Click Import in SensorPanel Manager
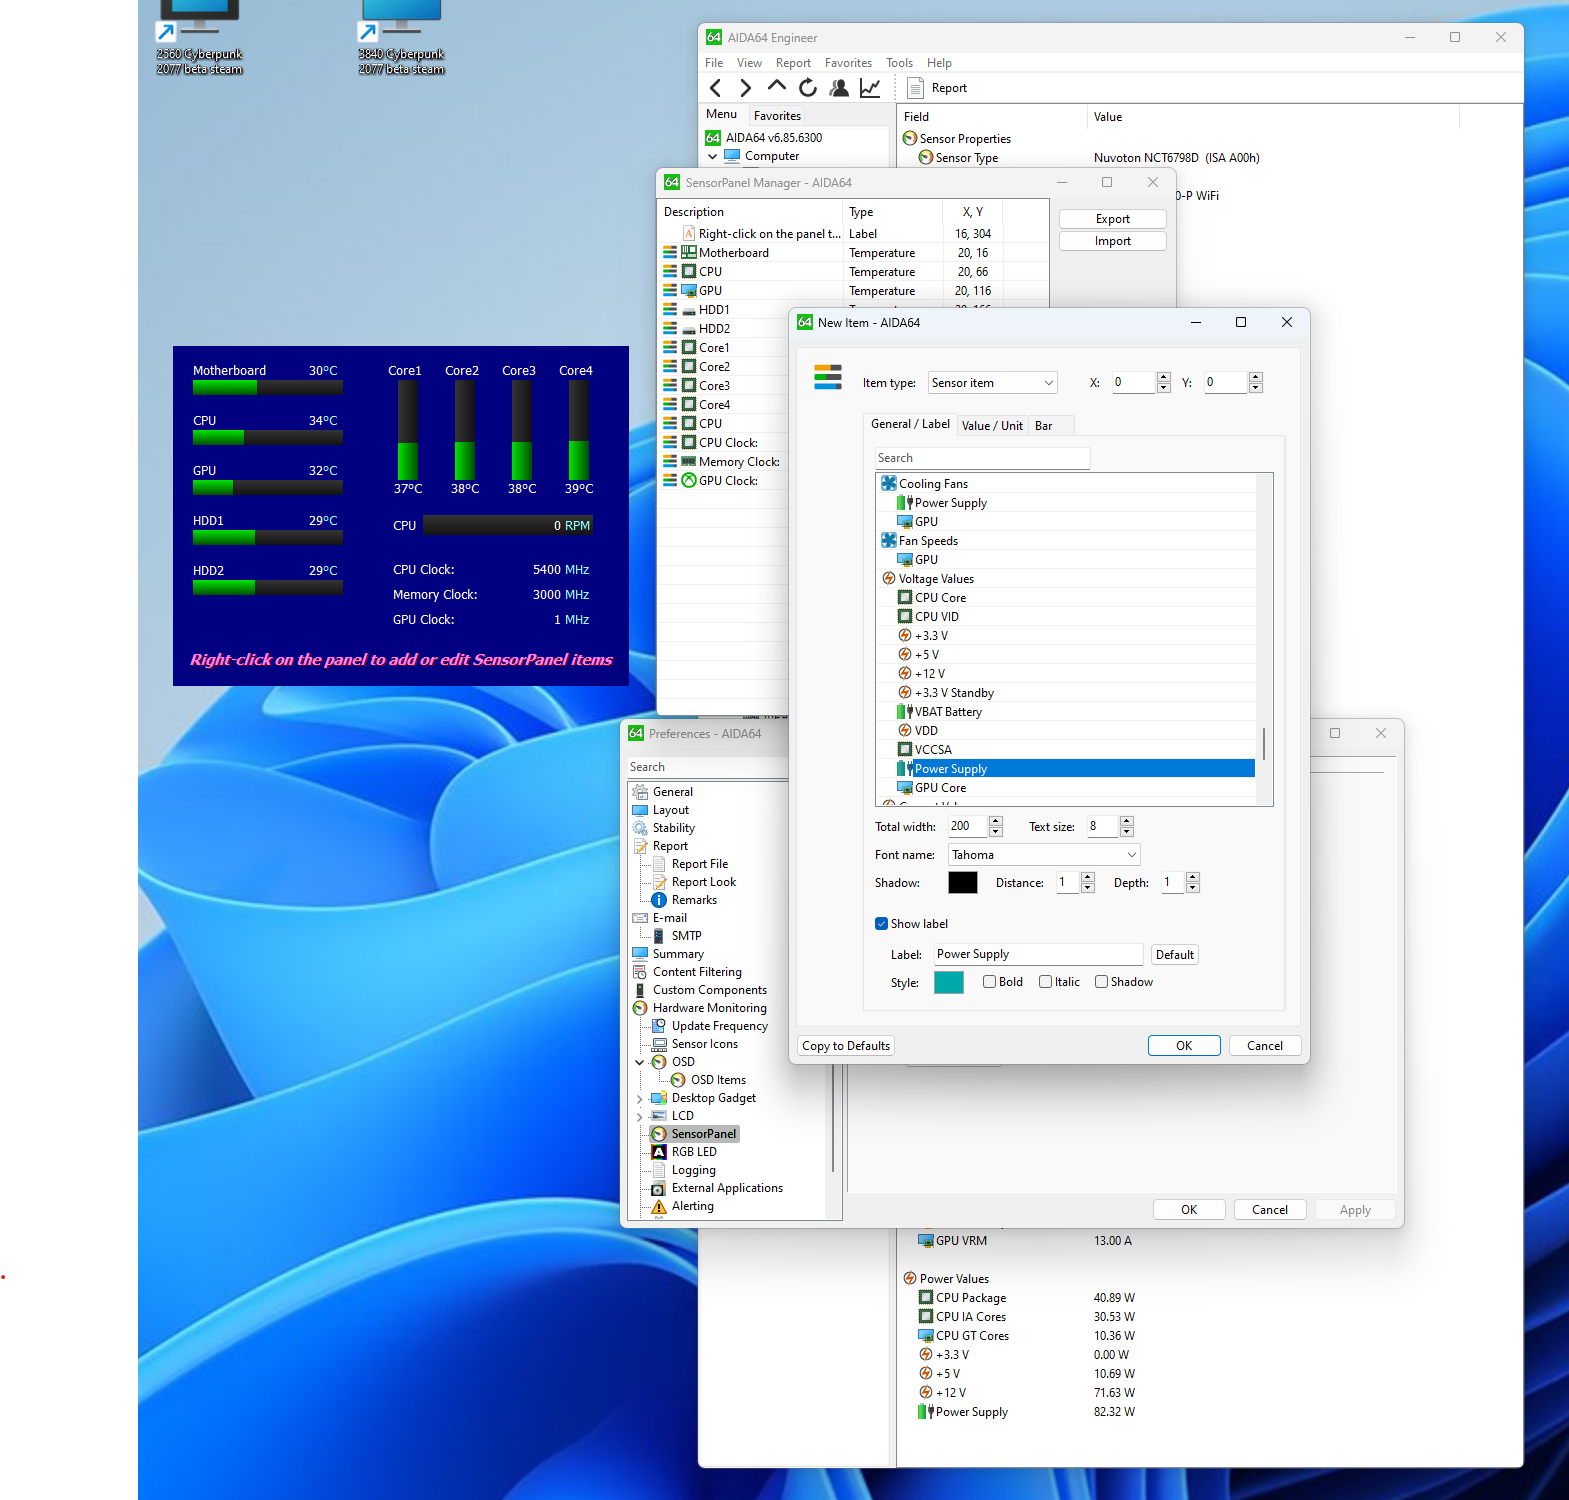Image resolution: width=1569 pixels, height=1500 pixels. click(1112, 241)
